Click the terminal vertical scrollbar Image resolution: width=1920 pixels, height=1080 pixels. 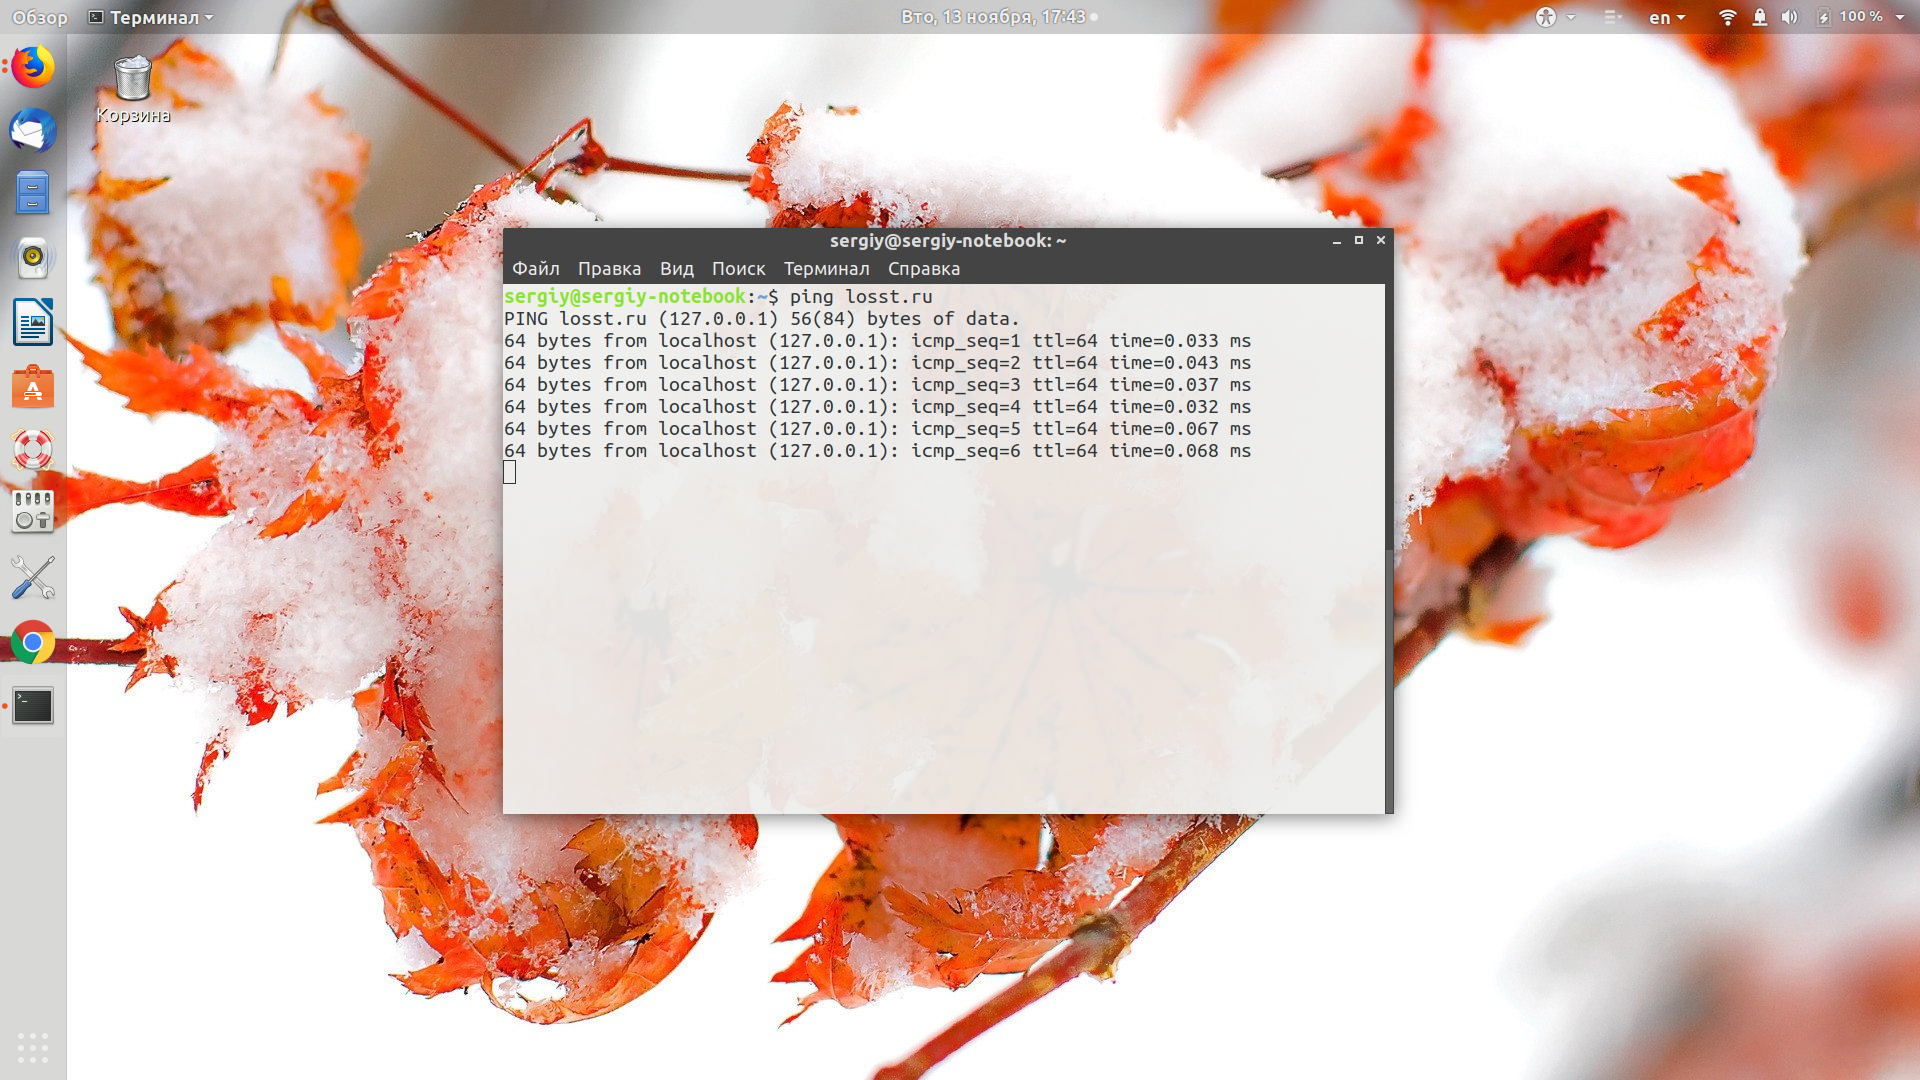pos(1389,548)
